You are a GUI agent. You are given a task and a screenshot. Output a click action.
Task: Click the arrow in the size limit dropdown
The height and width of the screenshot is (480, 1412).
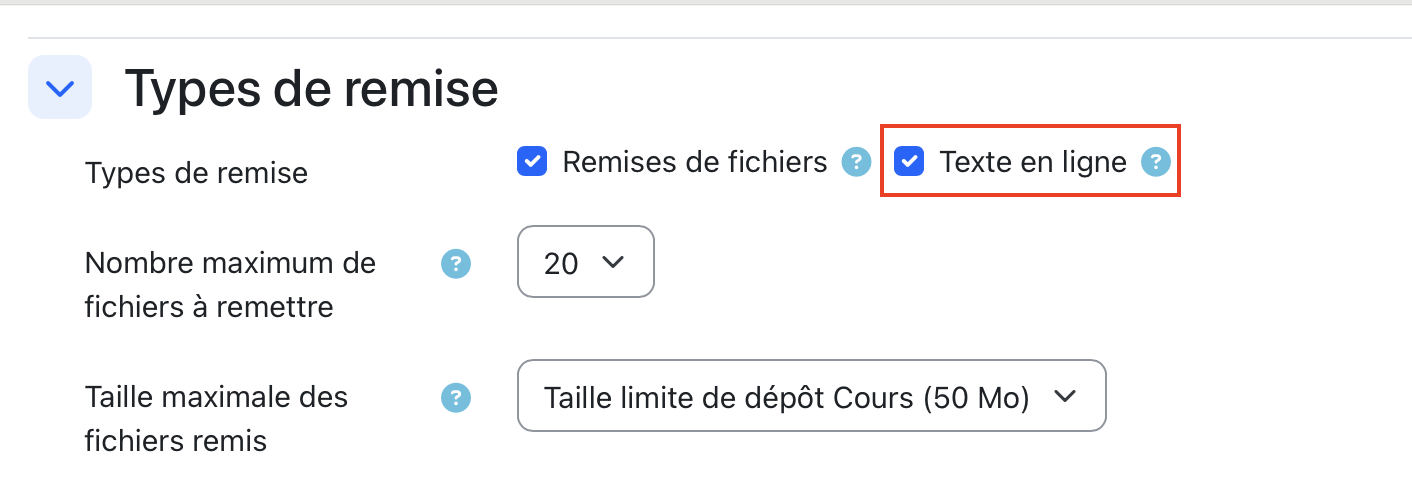(1065, 396)
